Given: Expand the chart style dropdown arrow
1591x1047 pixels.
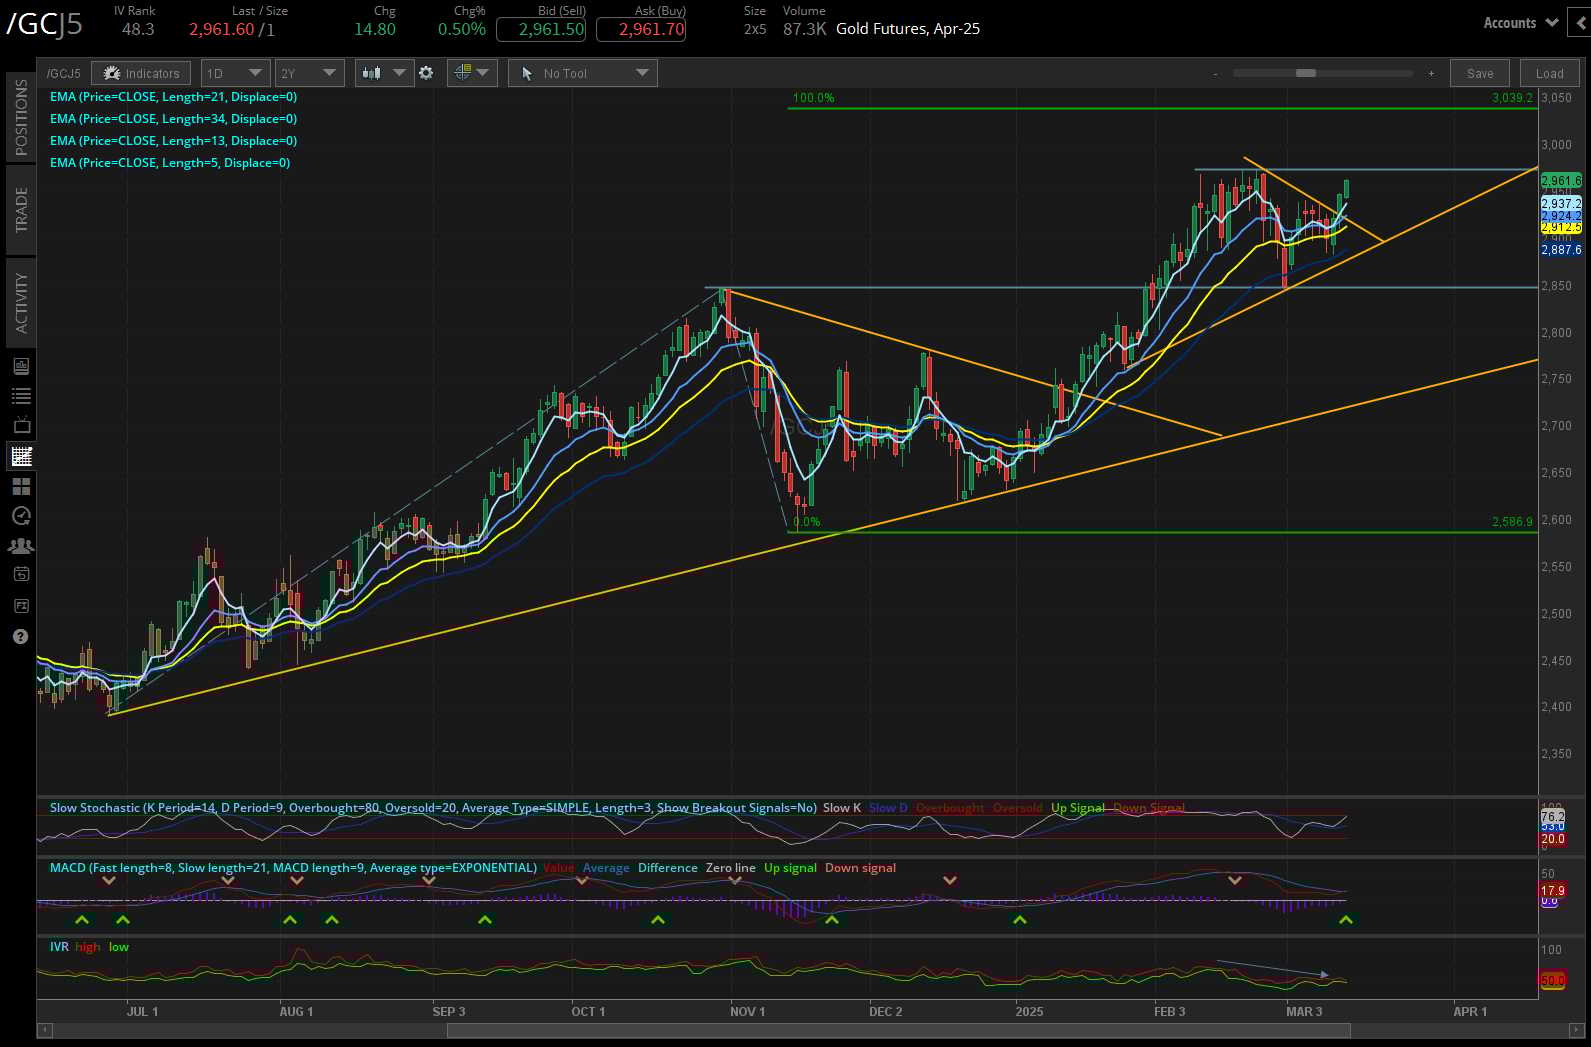Looking at the screenshot, I should pyautogui.click(x=399, y=73).
